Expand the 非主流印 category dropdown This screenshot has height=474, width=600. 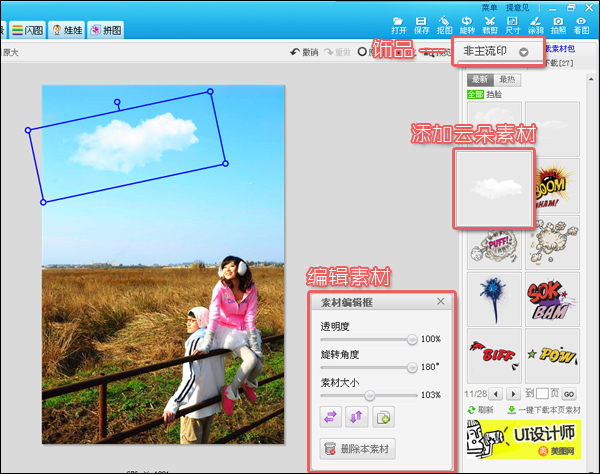coord(524,51)
